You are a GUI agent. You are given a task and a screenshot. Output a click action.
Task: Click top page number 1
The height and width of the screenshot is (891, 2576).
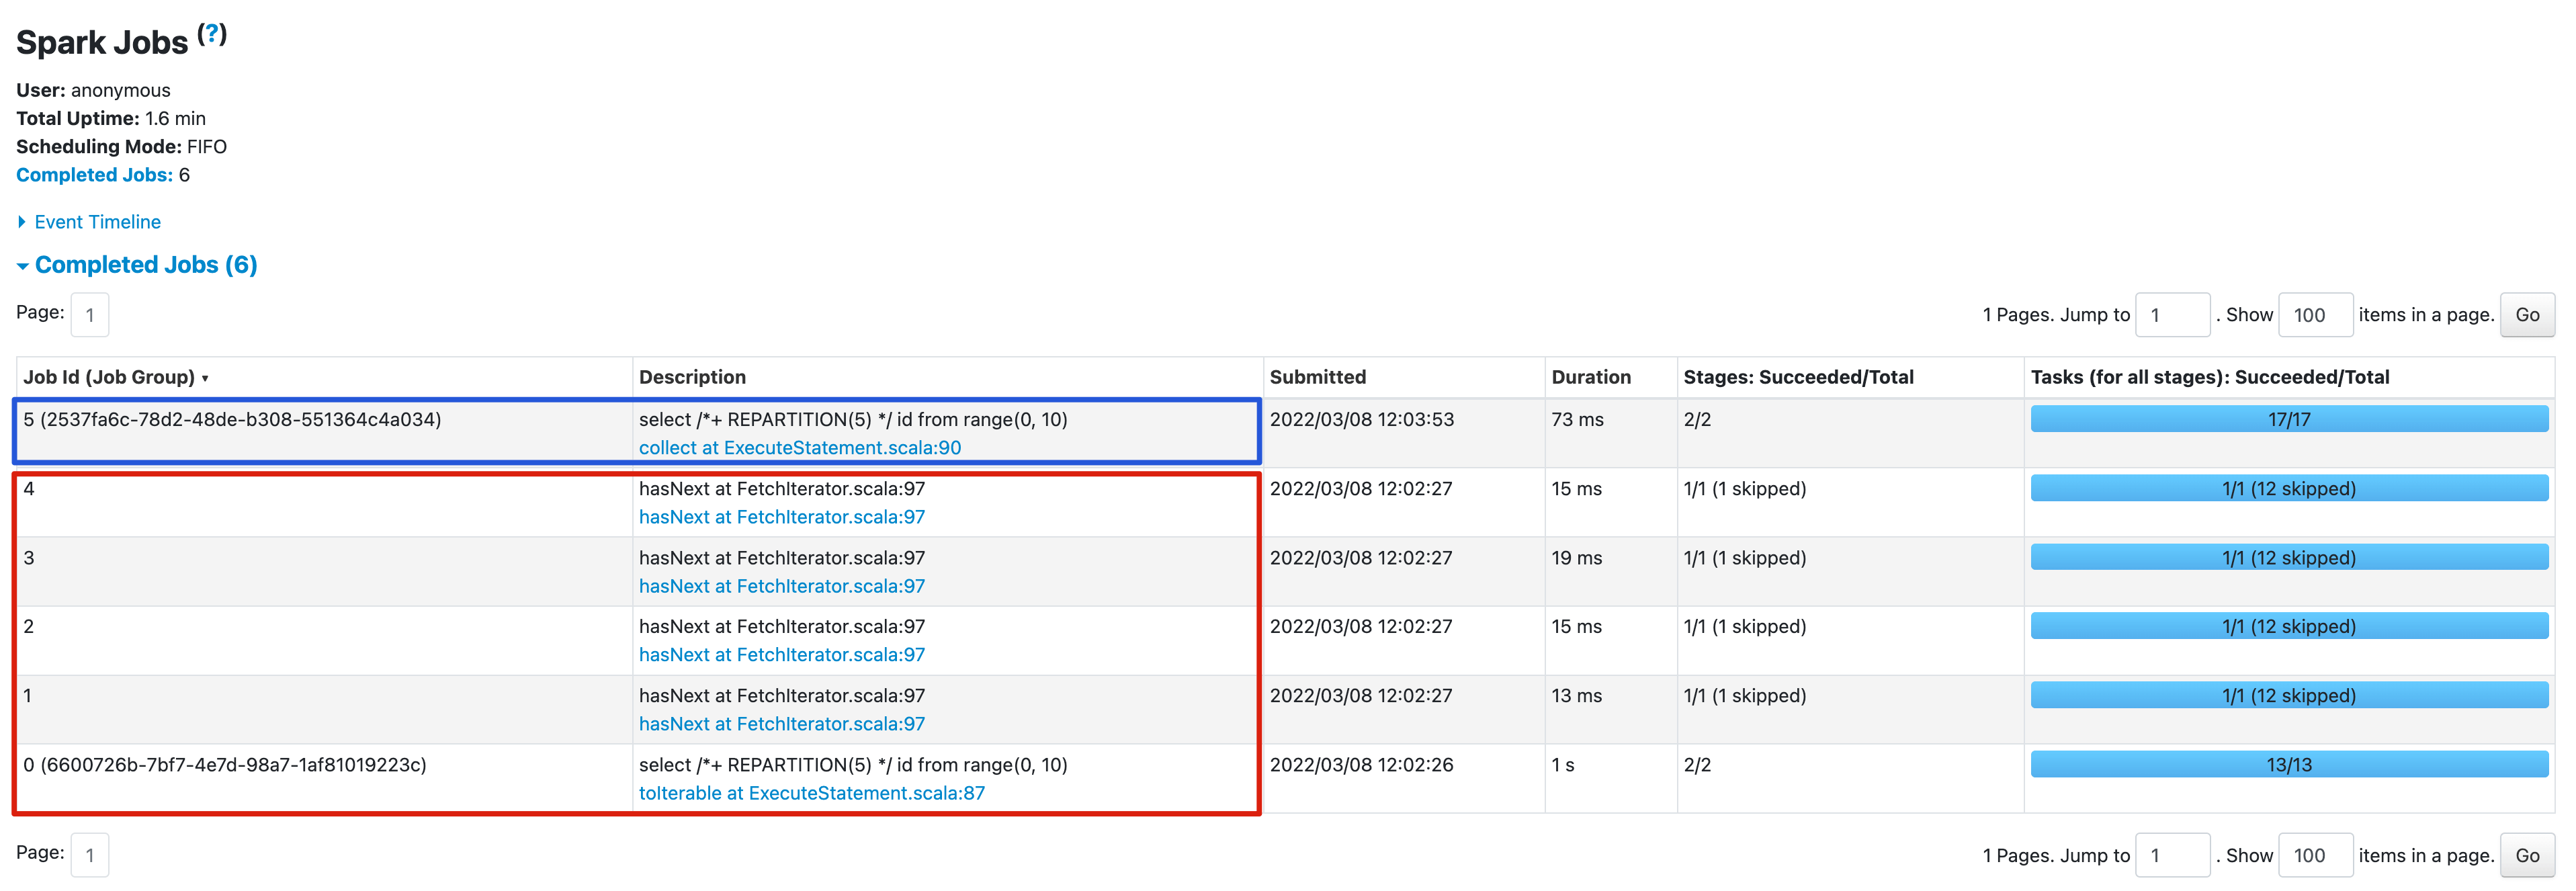click(x=90, y=315)
